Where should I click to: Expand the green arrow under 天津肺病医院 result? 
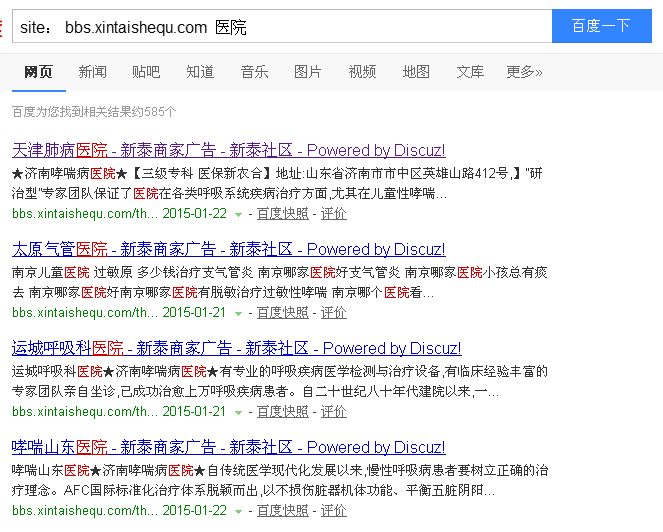coord(238,214)
